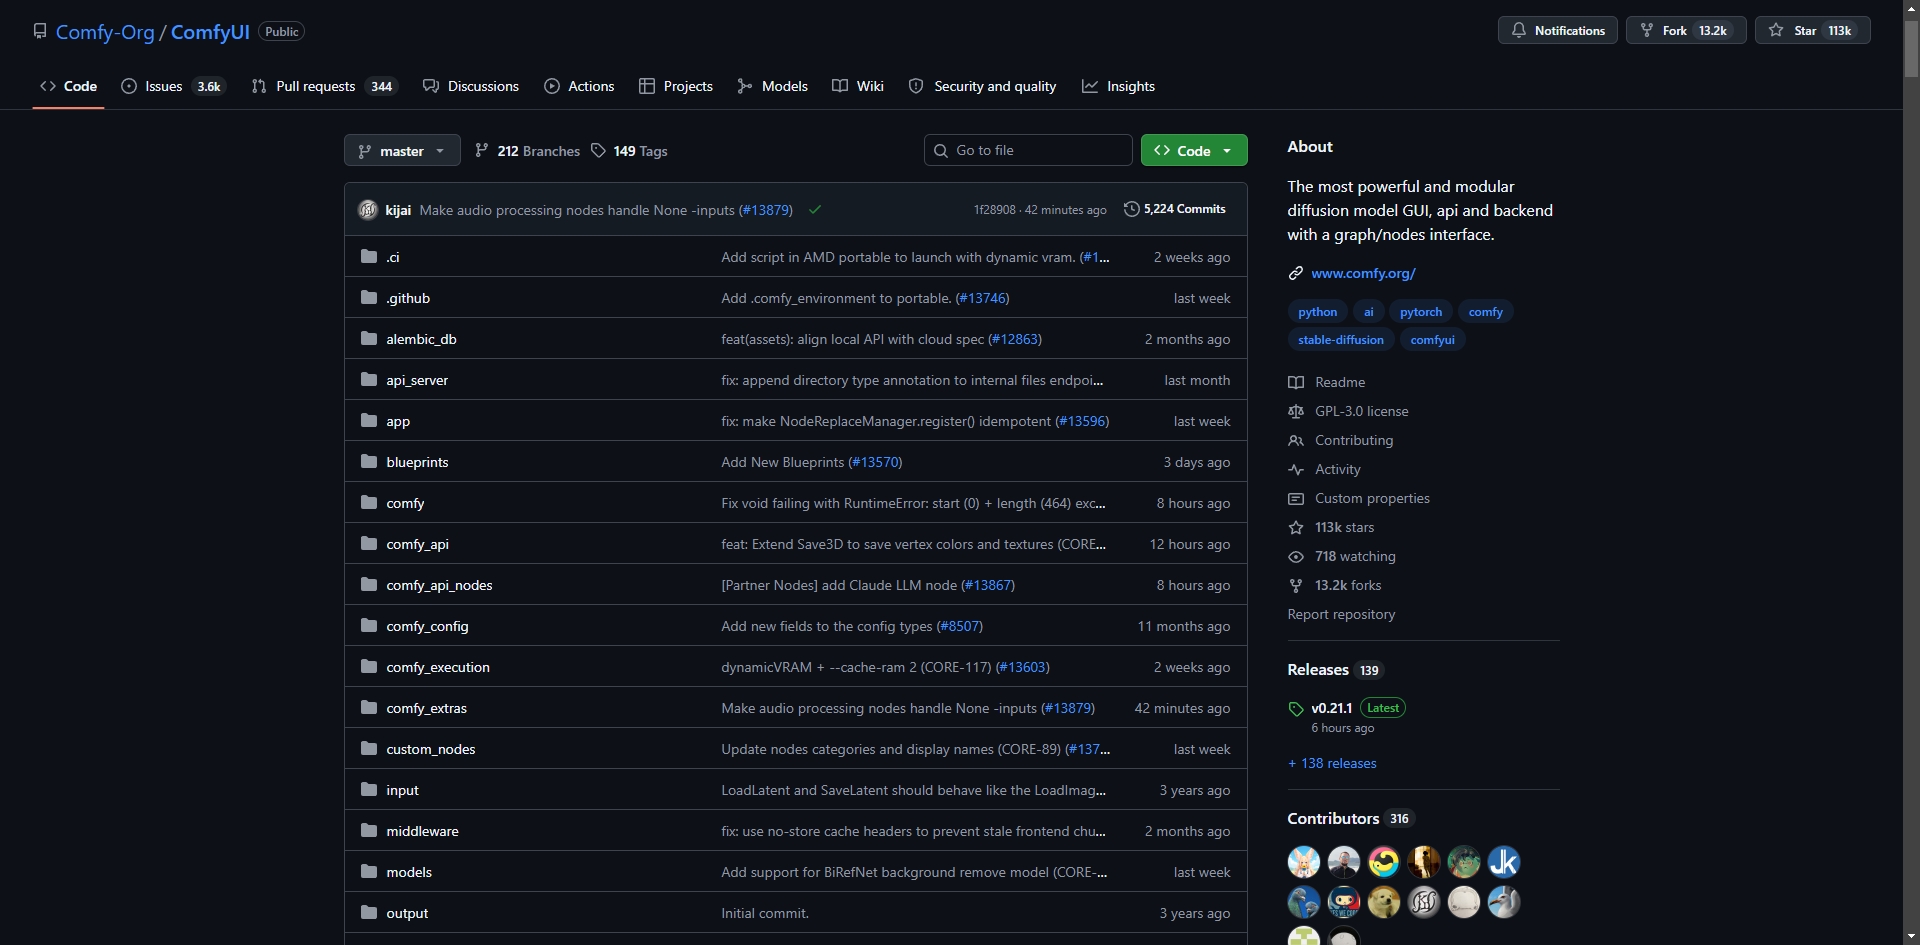Image resolution: width=1920 pixels, height=945 pixels.
Task: Switch to the Projects tab
Action: coord(676,86)
